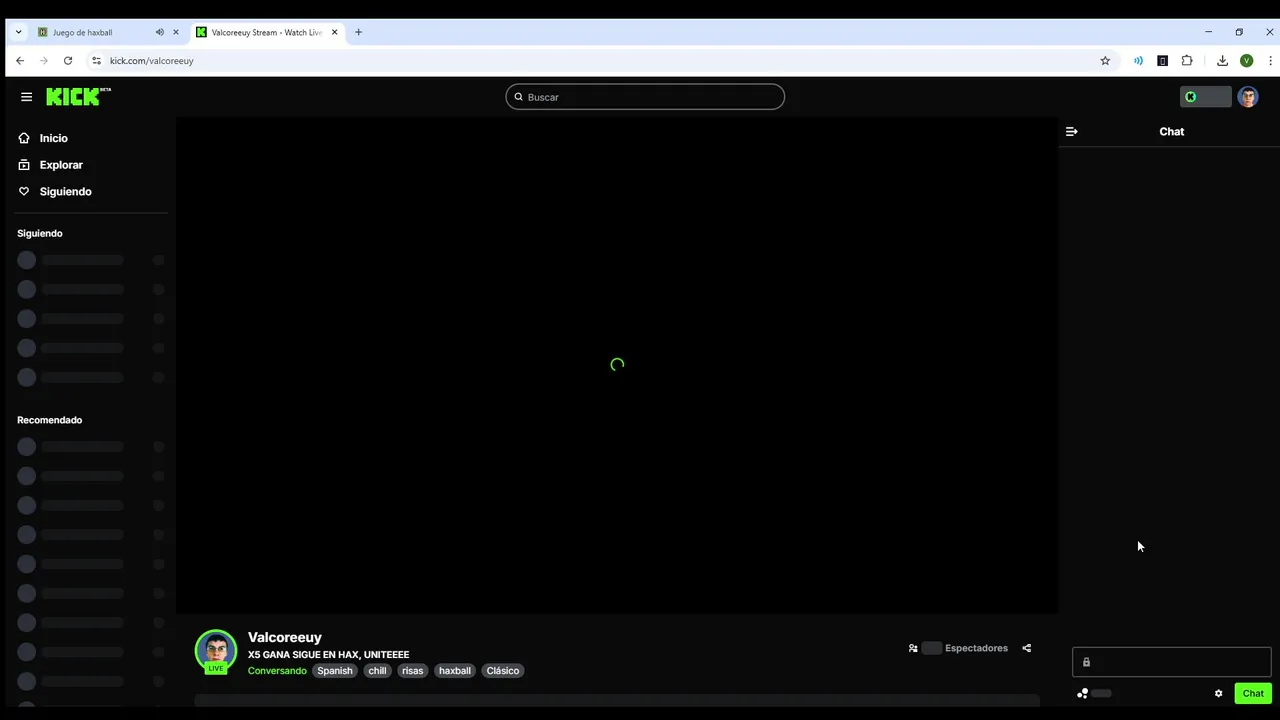Open the hamburger sidebar menu

point(26,97)
